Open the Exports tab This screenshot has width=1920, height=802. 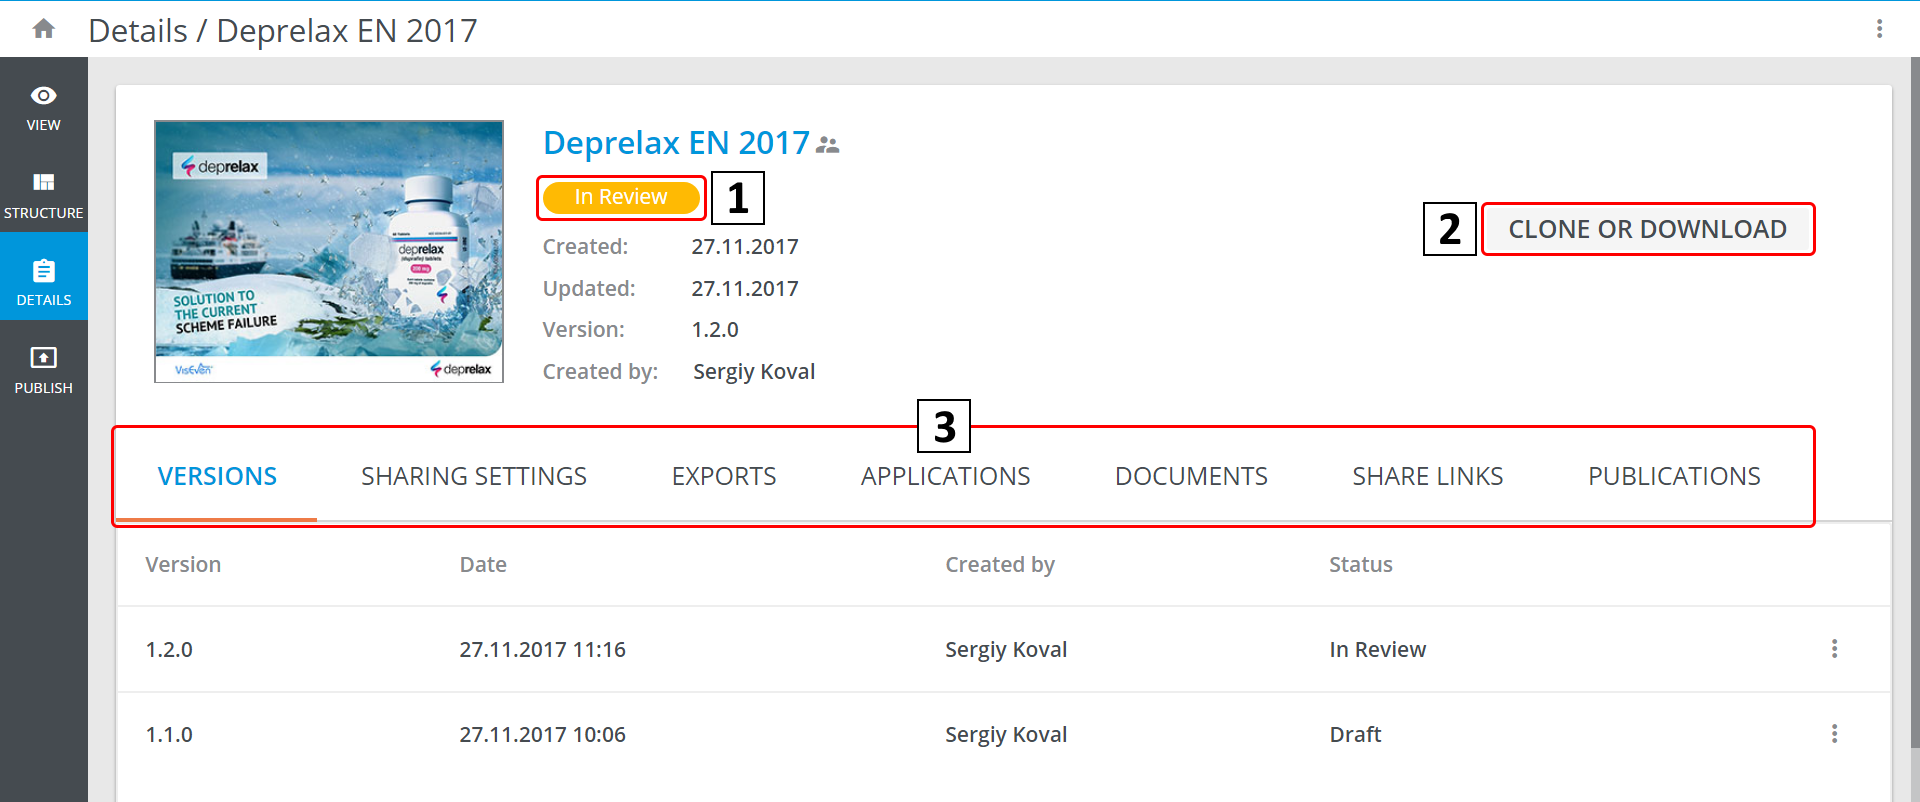coord(723,477)
